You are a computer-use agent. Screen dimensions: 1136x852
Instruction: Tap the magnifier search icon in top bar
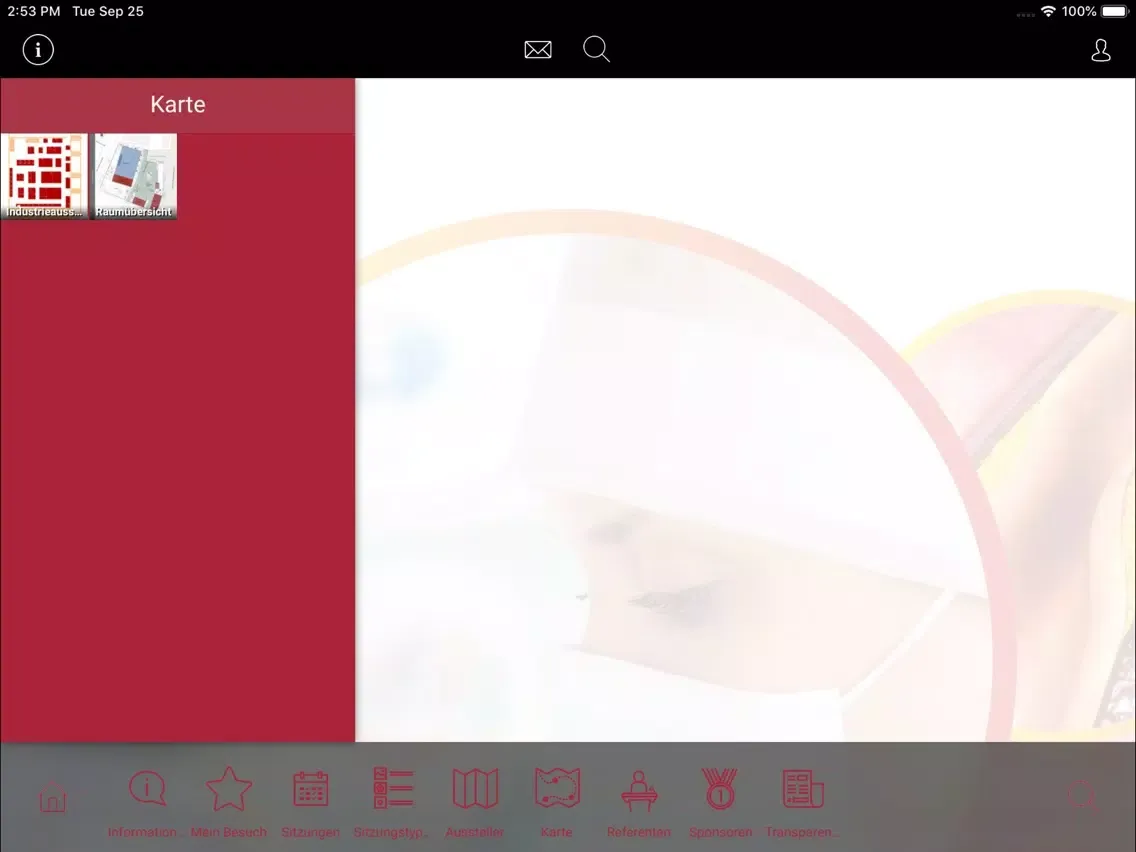tap(596, 49)
